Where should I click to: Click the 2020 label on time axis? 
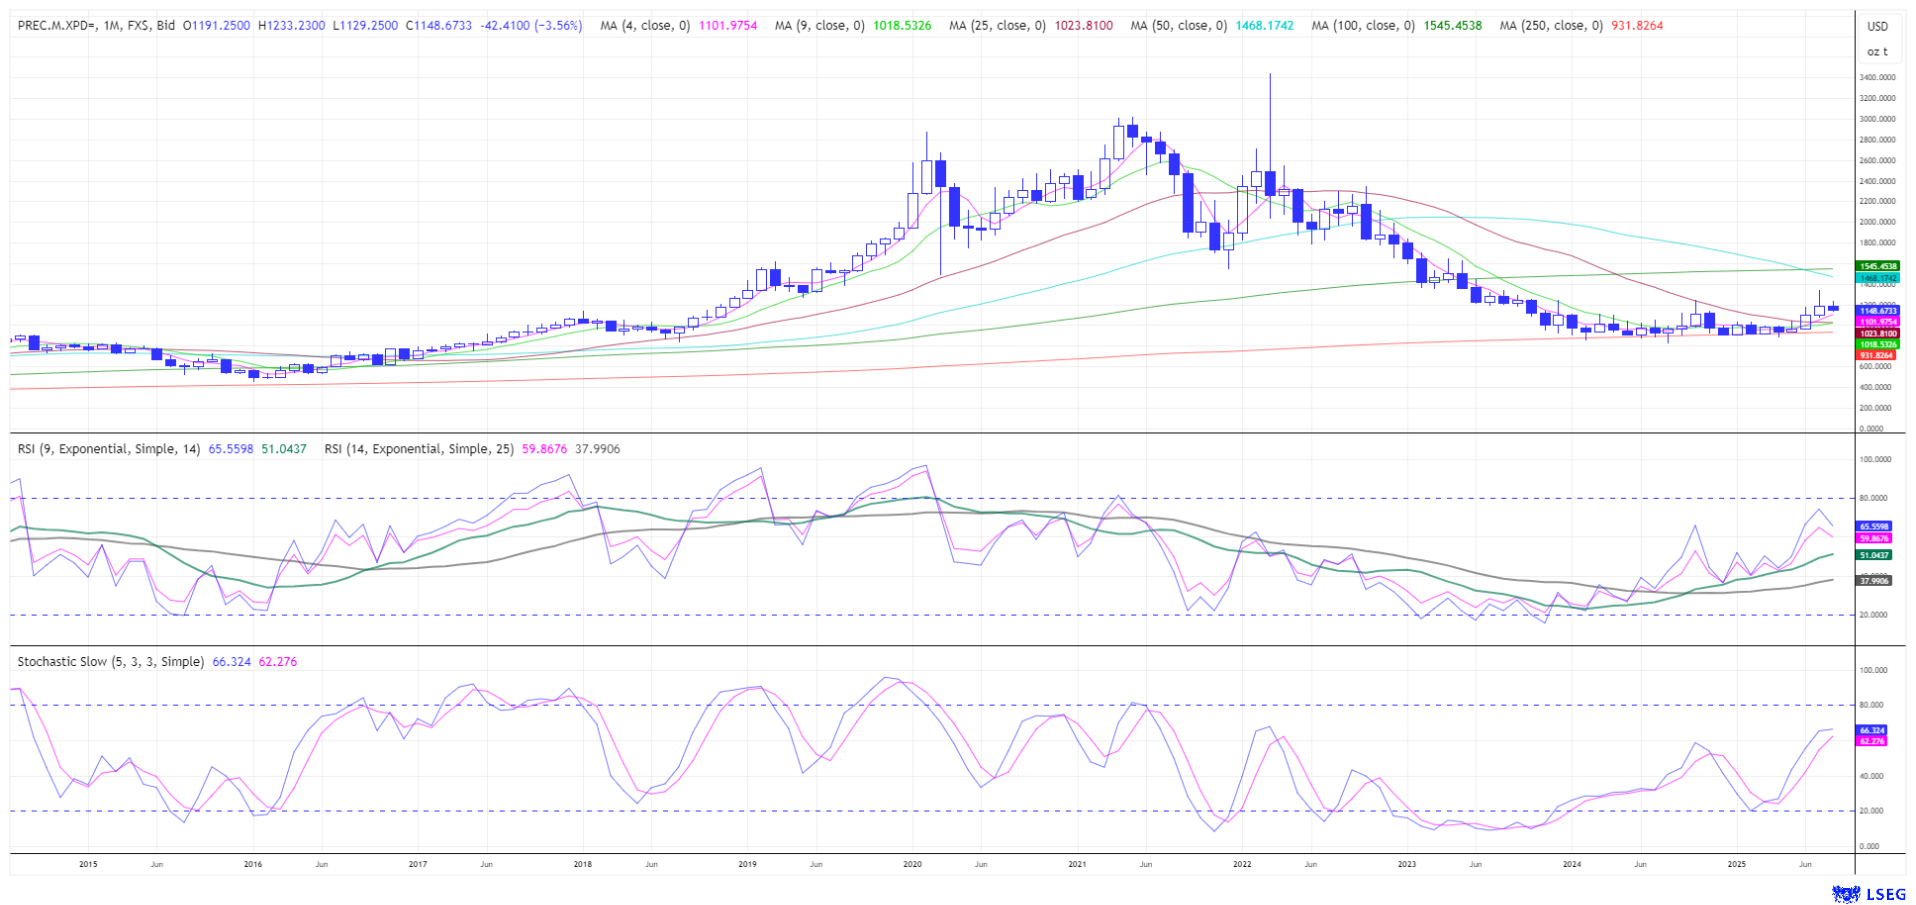click(912, 863)
